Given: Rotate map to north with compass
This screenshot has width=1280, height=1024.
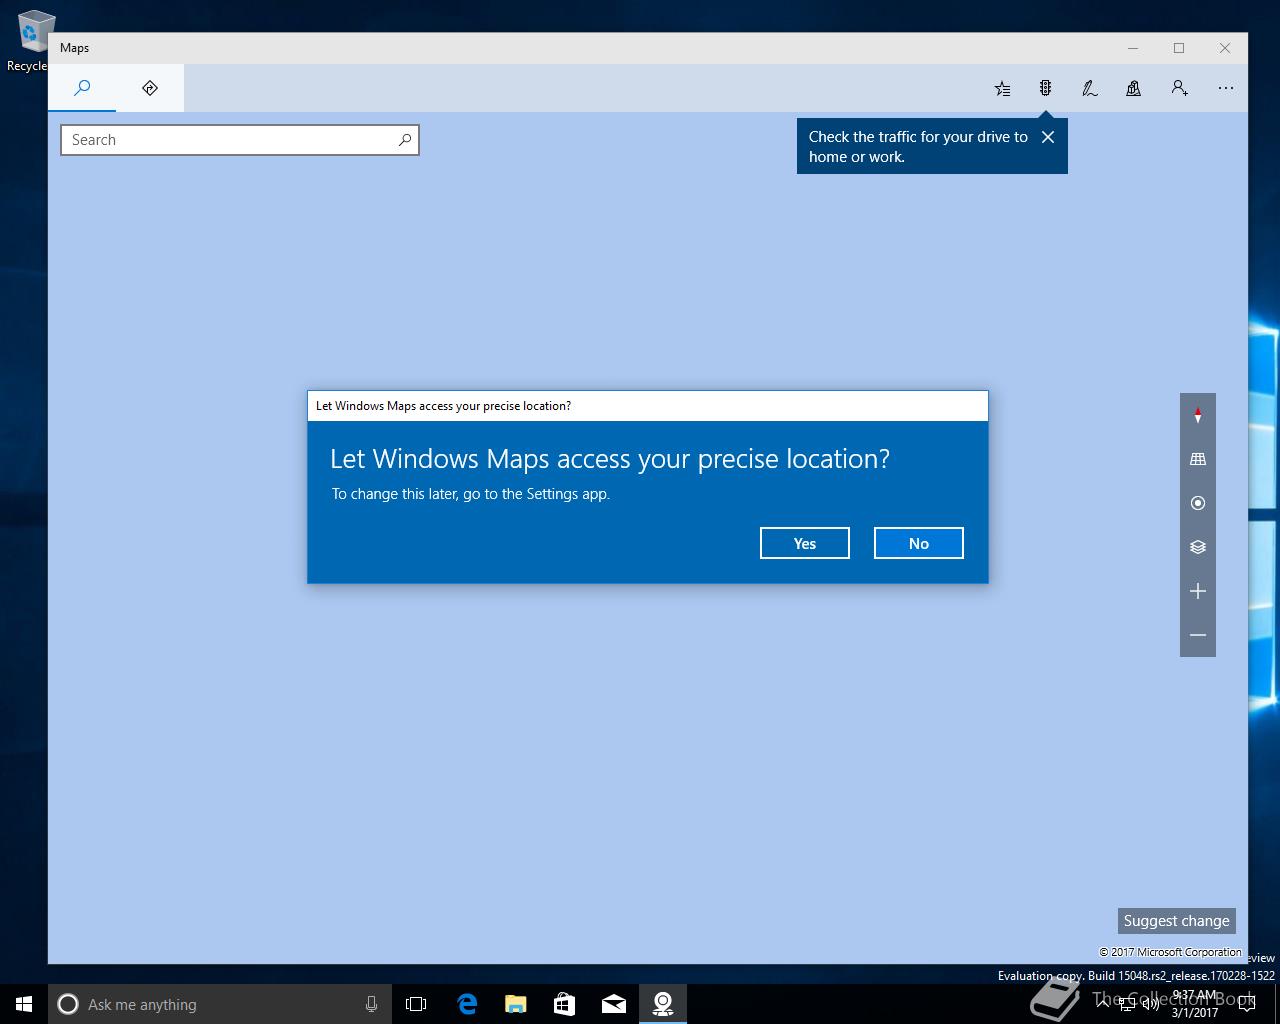Looking at the screenshot, I should point(1198,415).
